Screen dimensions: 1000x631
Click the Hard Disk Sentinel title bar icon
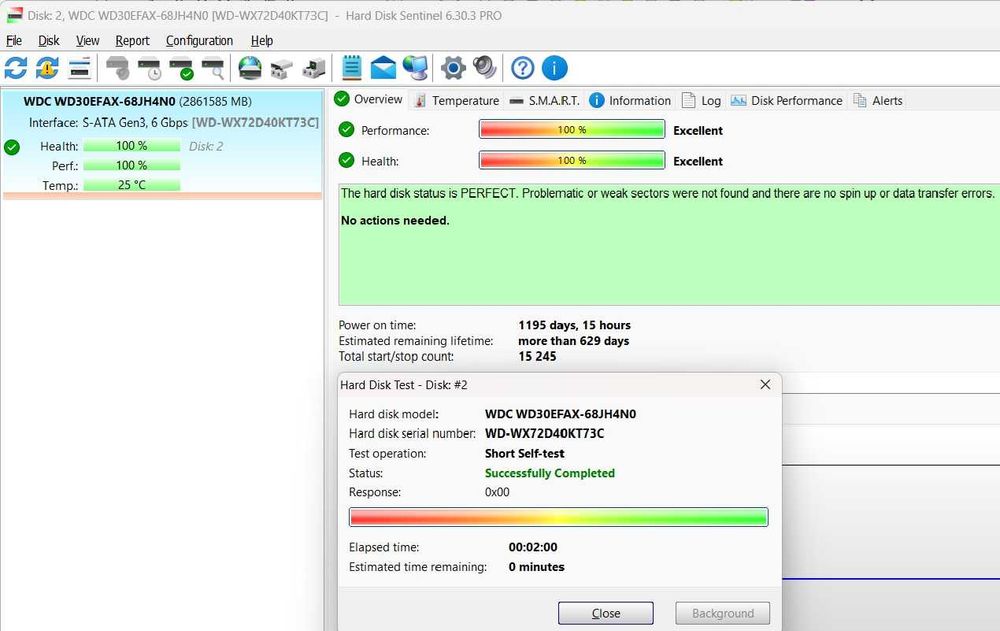(x=14, y=15)
